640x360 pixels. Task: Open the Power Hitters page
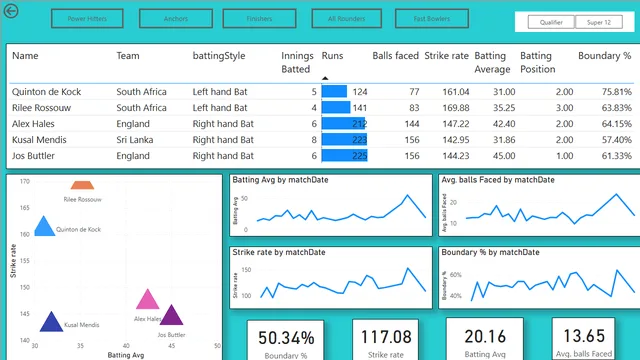87,19
